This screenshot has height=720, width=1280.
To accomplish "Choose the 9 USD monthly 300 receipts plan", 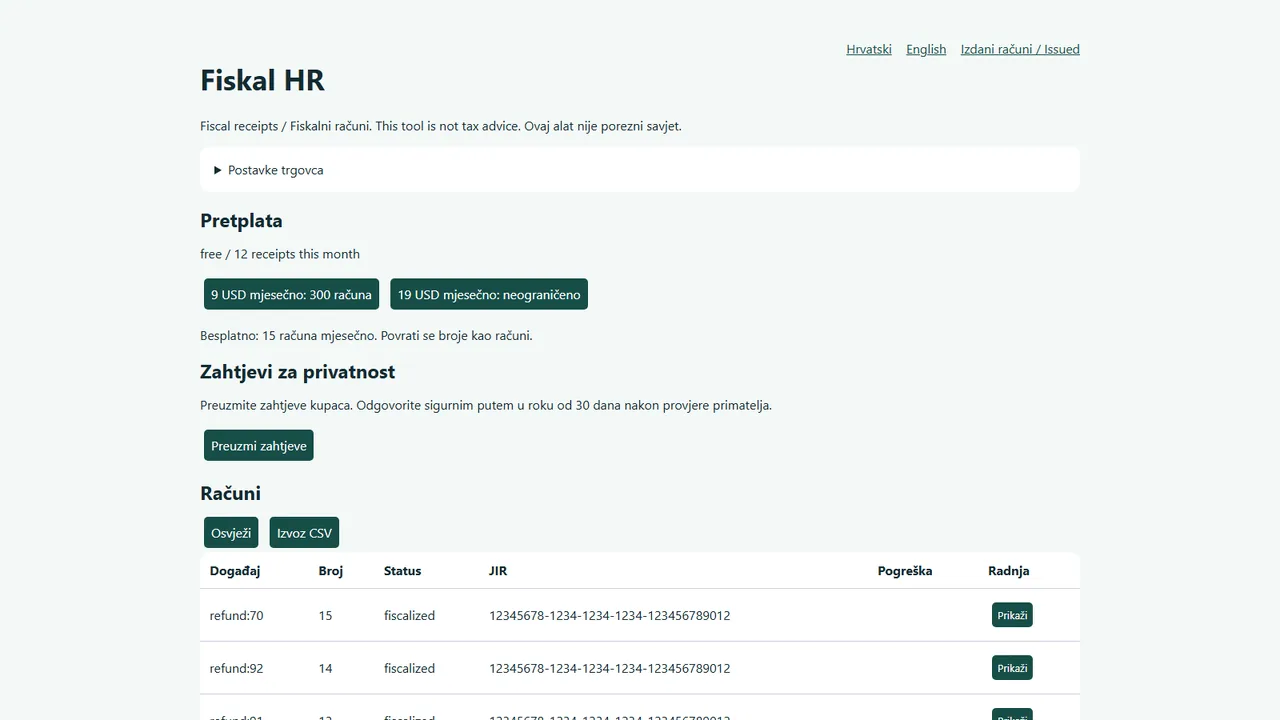I will (x=291, y=294).
